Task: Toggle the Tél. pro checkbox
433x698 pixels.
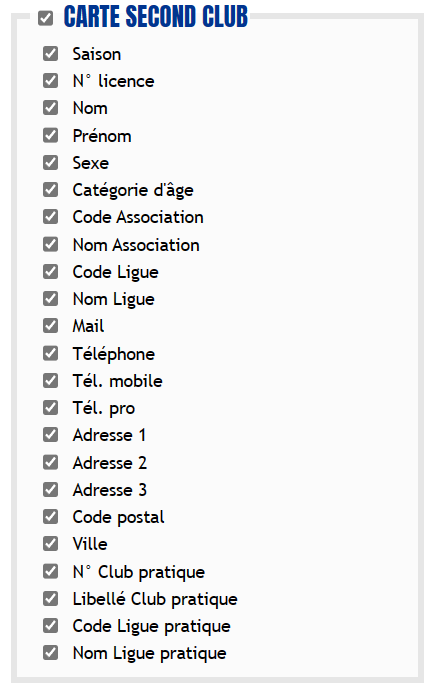Action: (x=51, y=408)
